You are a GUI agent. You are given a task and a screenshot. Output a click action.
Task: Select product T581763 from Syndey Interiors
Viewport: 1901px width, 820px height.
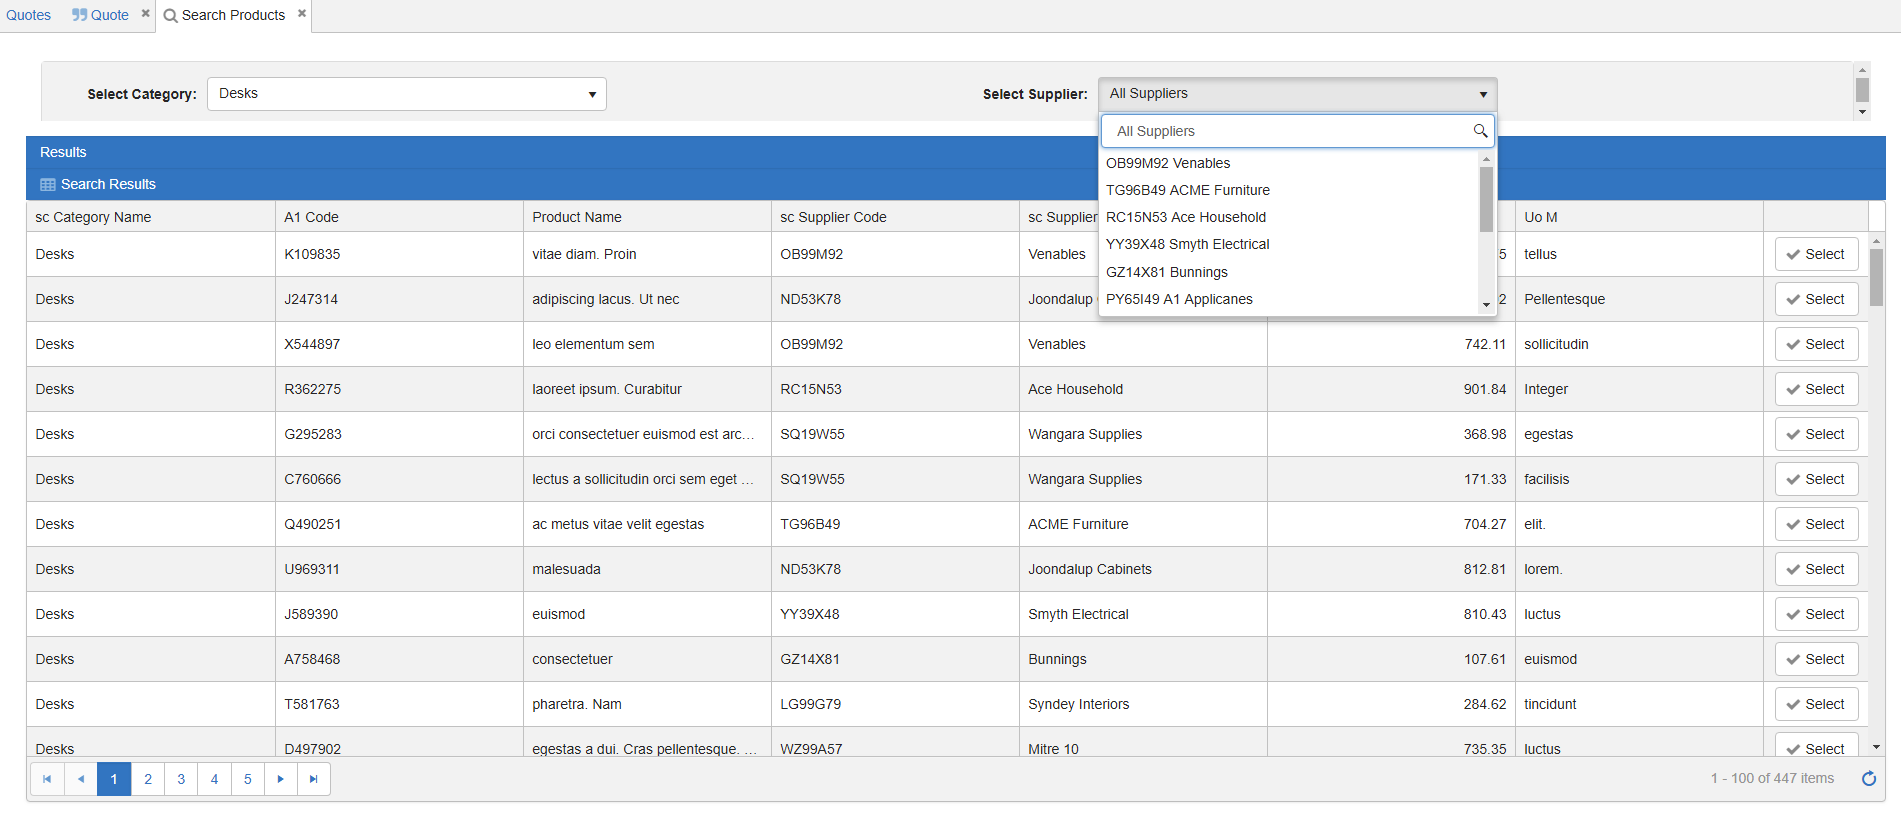(1816, 704)
